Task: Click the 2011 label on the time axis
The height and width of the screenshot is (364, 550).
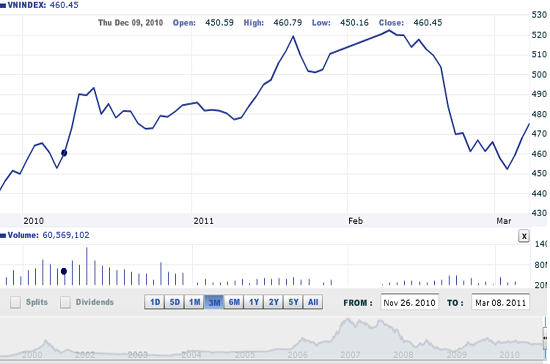Action: 203,221
